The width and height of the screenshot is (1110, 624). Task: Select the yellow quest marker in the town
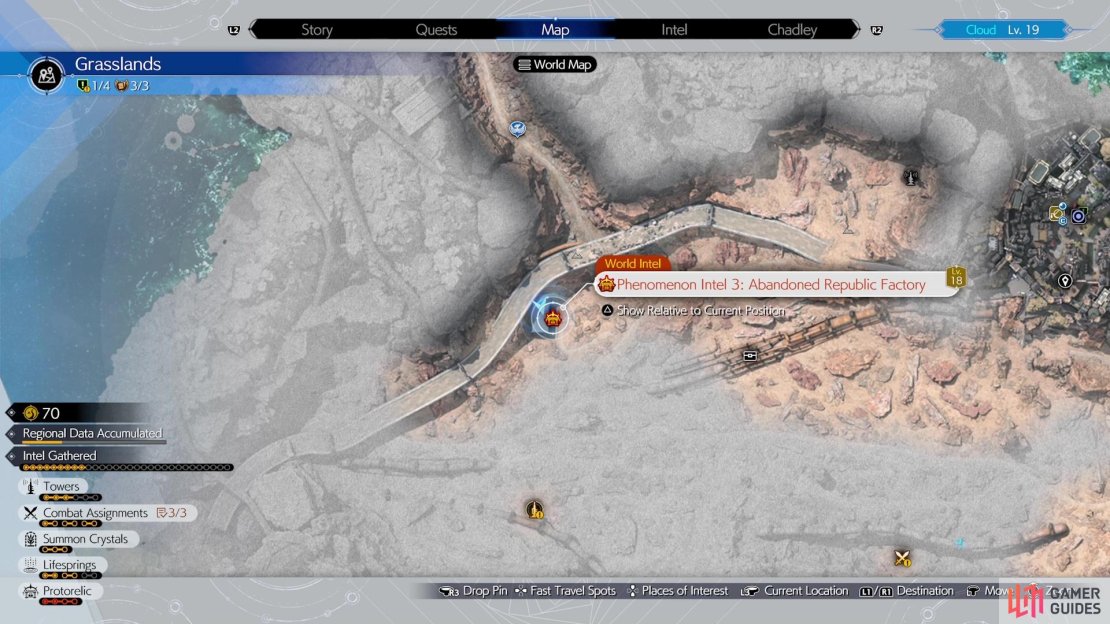tap(1058, 213)
